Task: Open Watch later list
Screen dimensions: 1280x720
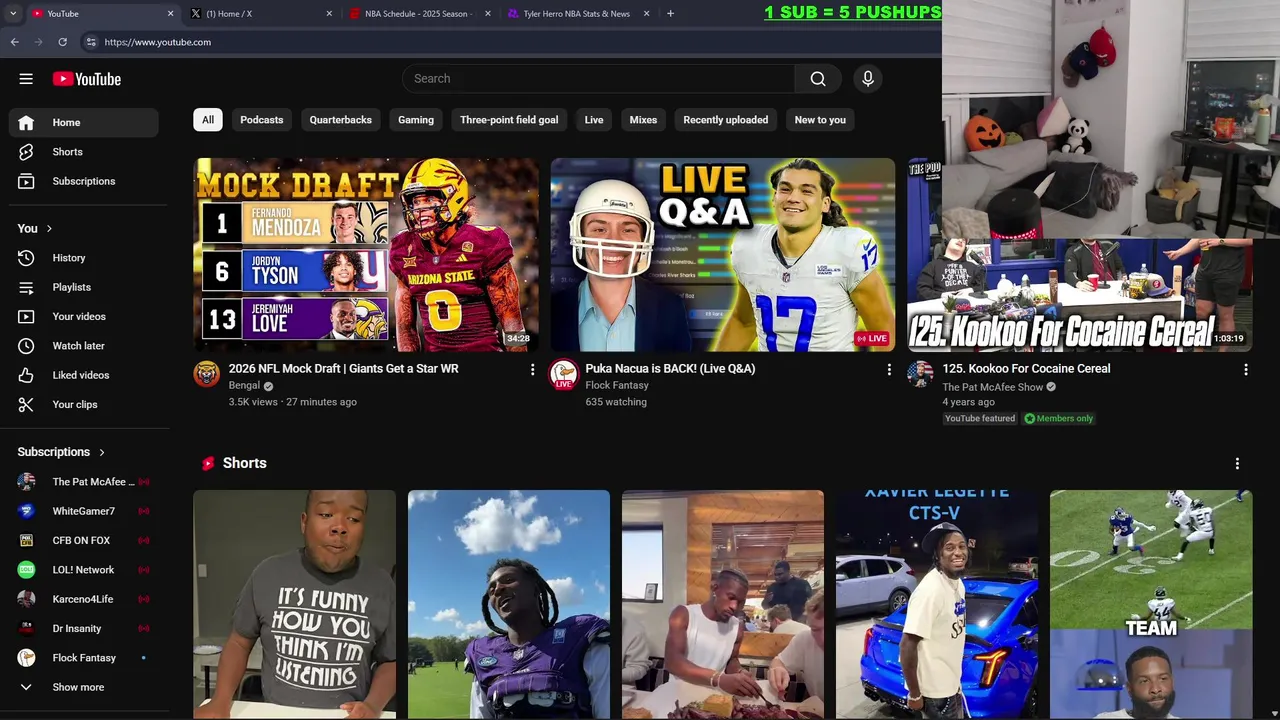Action: (84, 346)
